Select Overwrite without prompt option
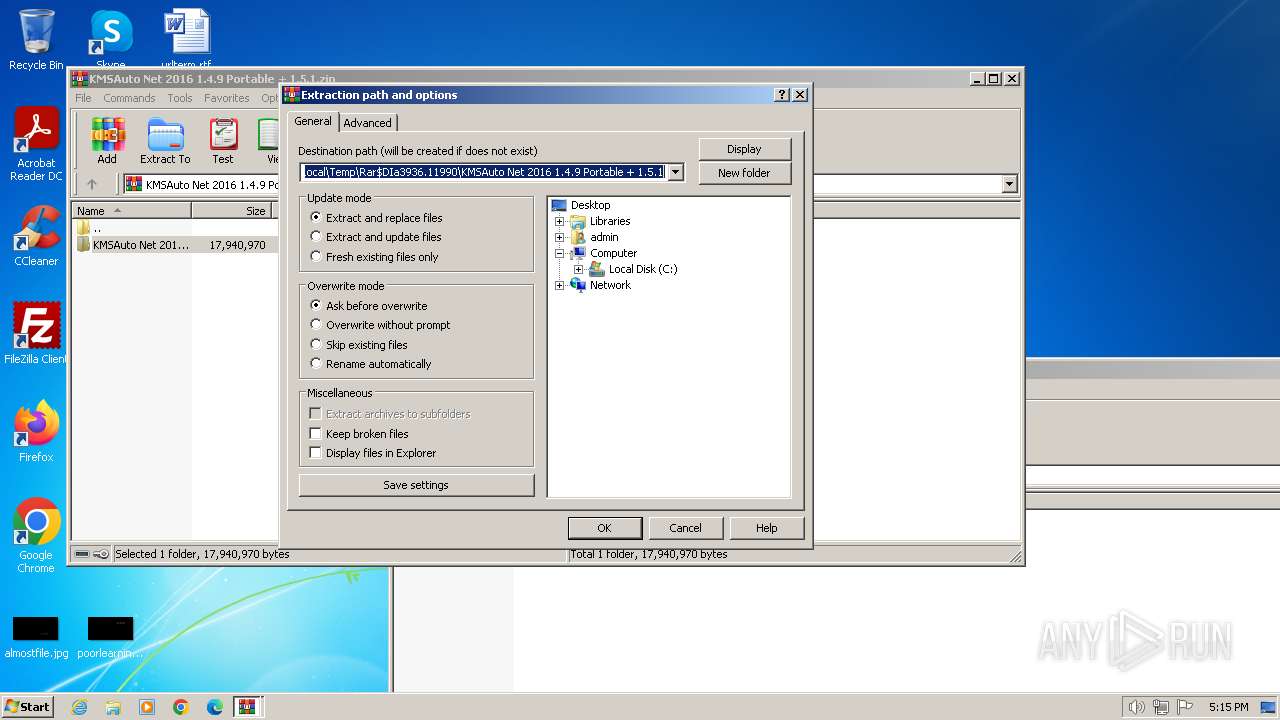The width and height of the screenshot is (1280, 720). (380, 325)
